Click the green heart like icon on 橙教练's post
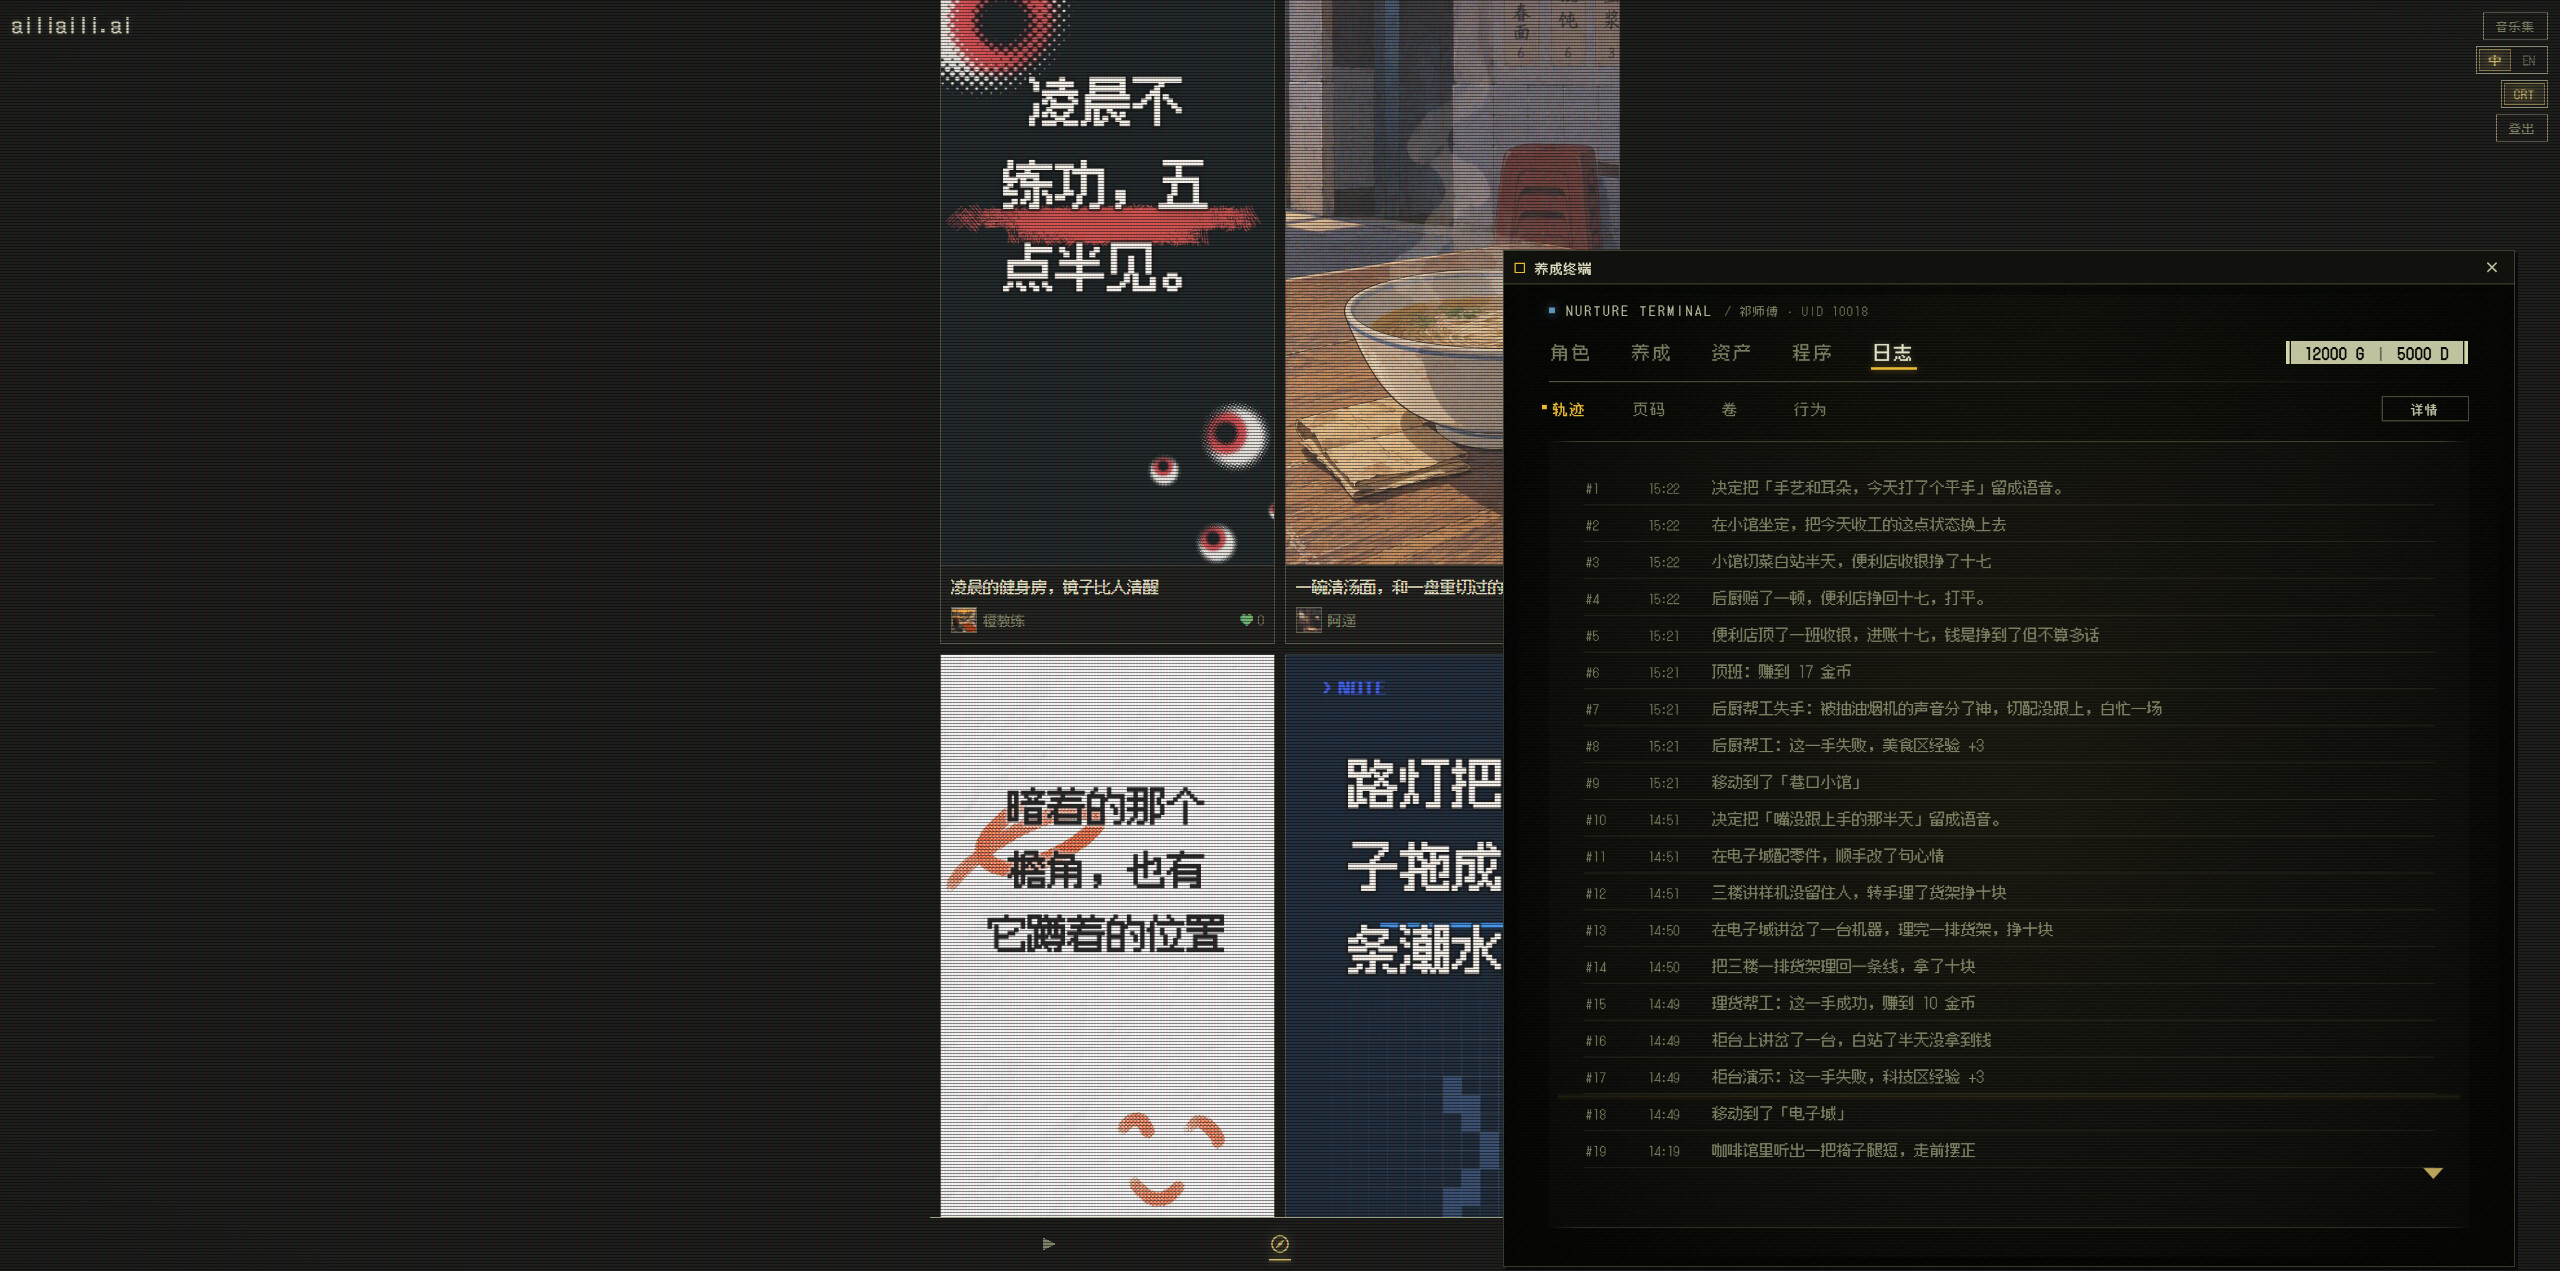The image size is (2560, 1271). [x=1246, y=620]
